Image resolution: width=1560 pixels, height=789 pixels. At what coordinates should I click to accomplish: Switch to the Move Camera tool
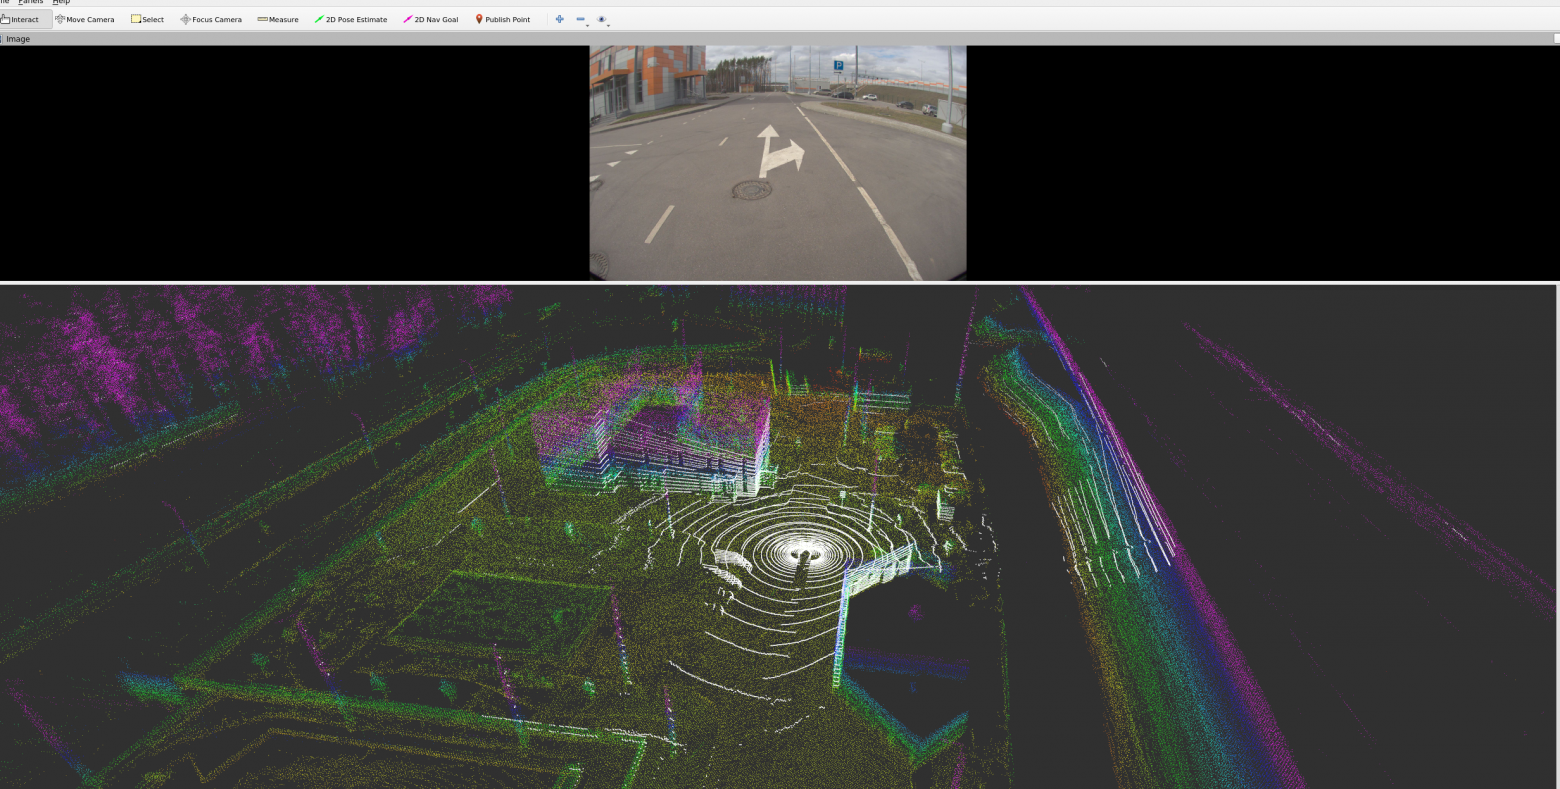(x=85, y=19)
